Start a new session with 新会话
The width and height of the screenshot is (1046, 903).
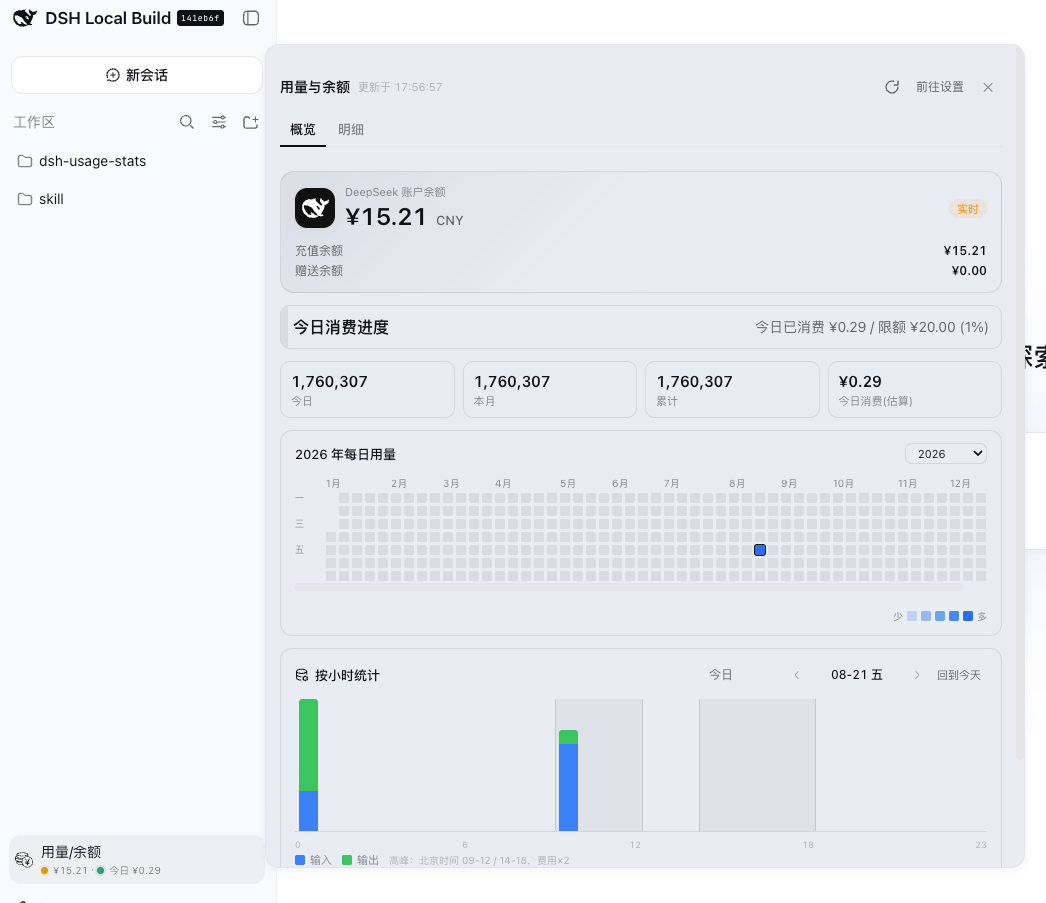pos(137,75)
